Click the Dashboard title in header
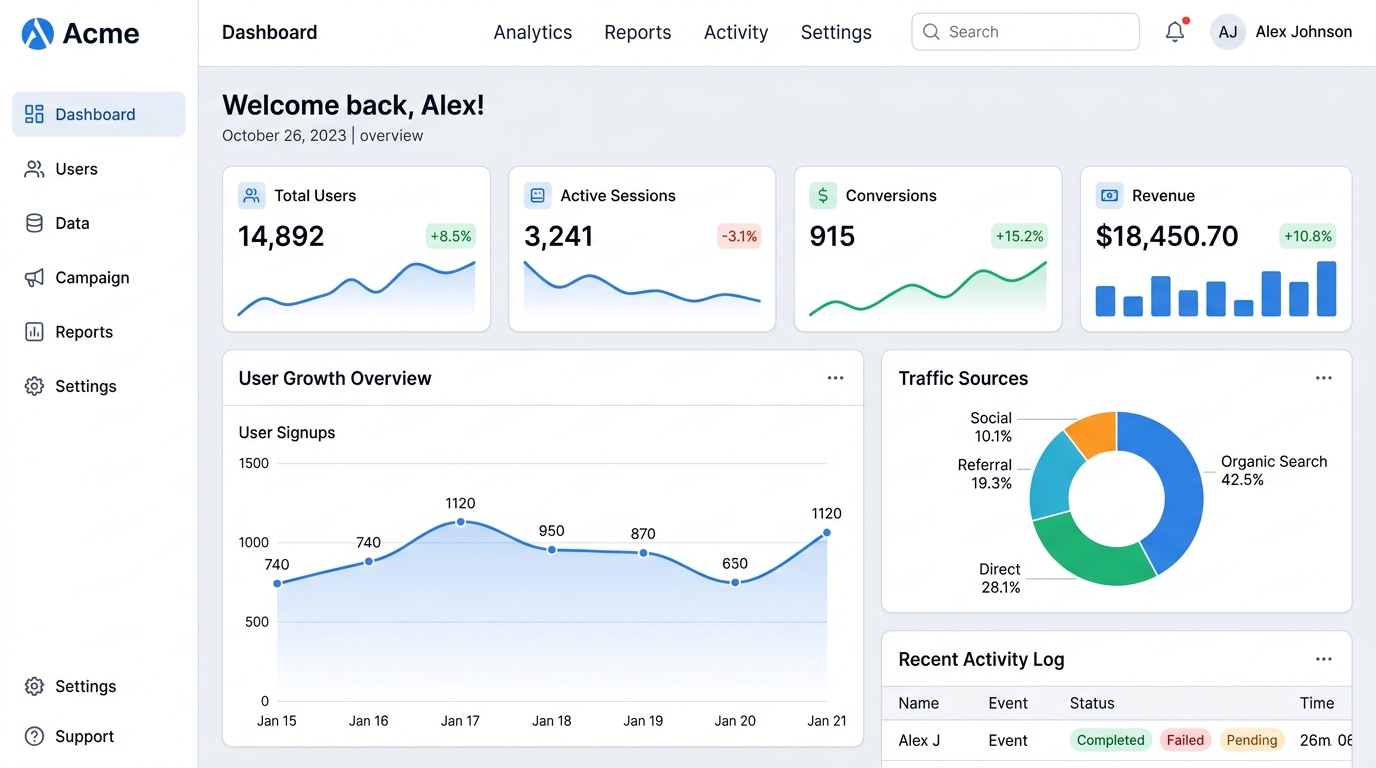The image size is (1376, 768). tap(269, 32)
